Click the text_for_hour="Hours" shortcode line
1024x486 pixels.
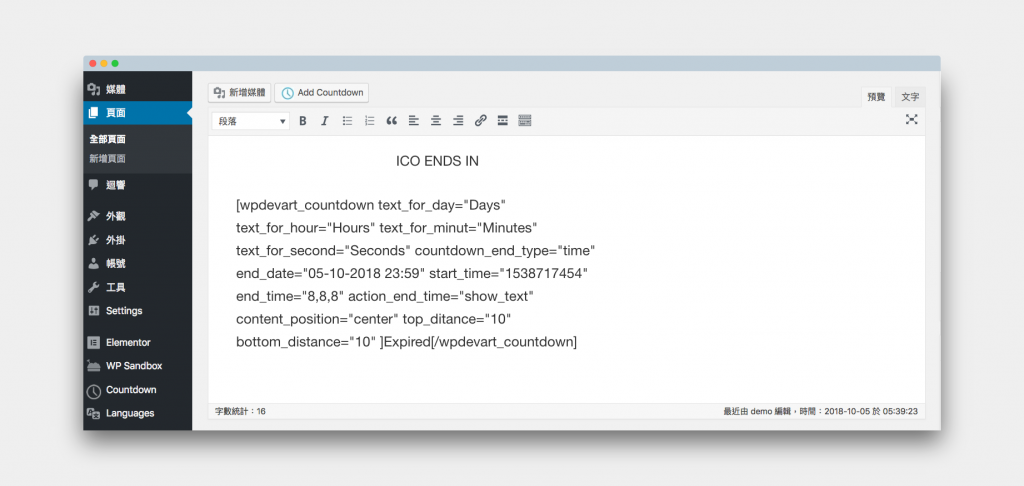click(x=387, y=228)
